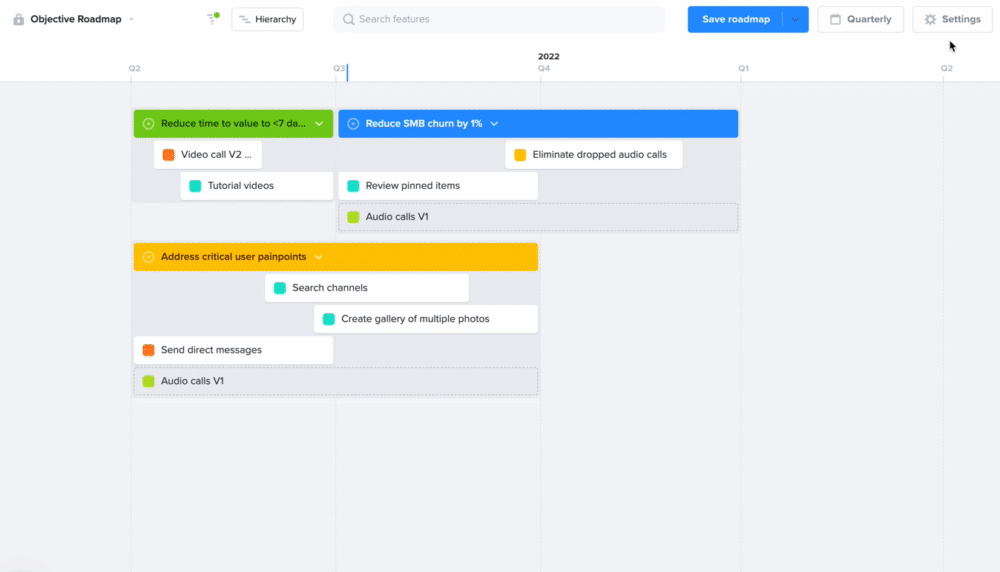The image size is (1000, 572).
Task: Click circle icon on Reduce time to value objective
Action: 148,124
